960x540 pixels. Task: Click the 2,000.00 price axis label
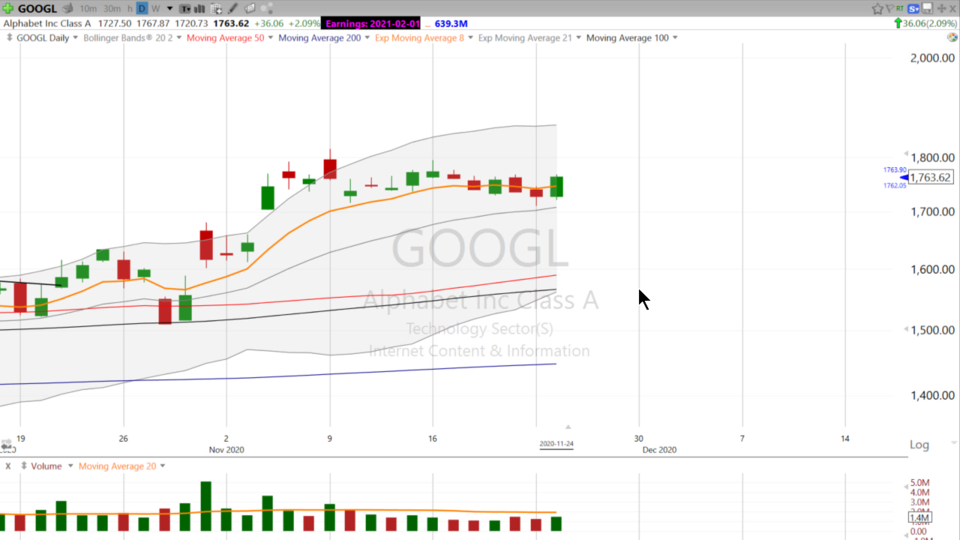932,58
